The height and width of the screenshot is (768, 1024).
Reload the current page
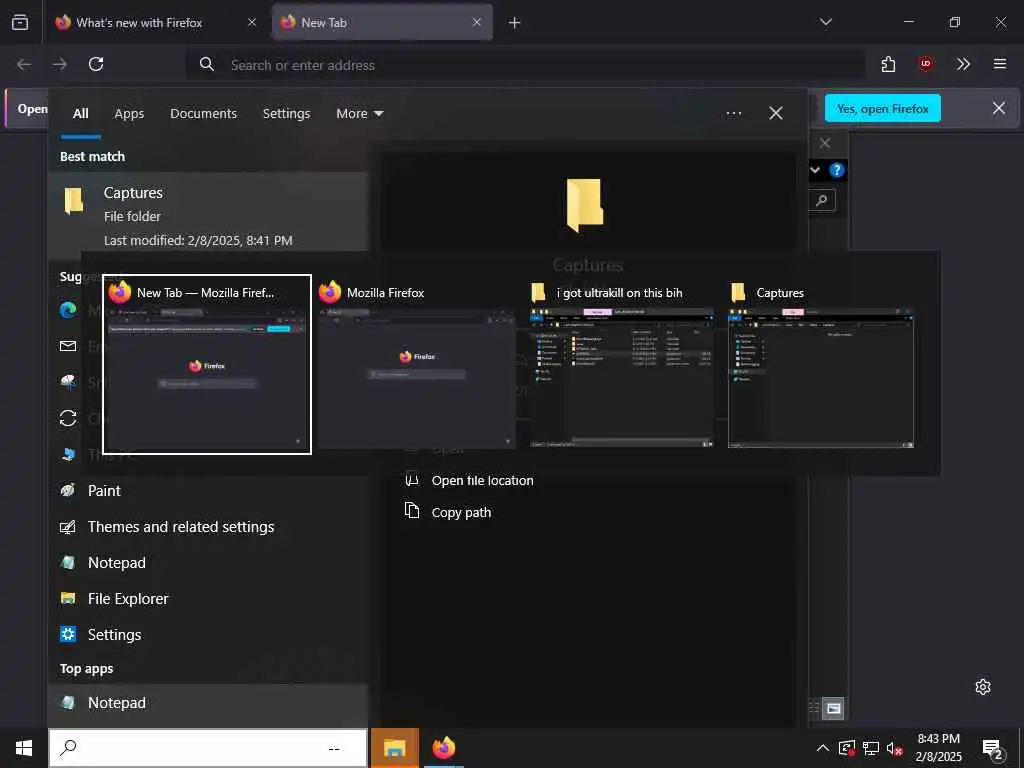[96, 64]
